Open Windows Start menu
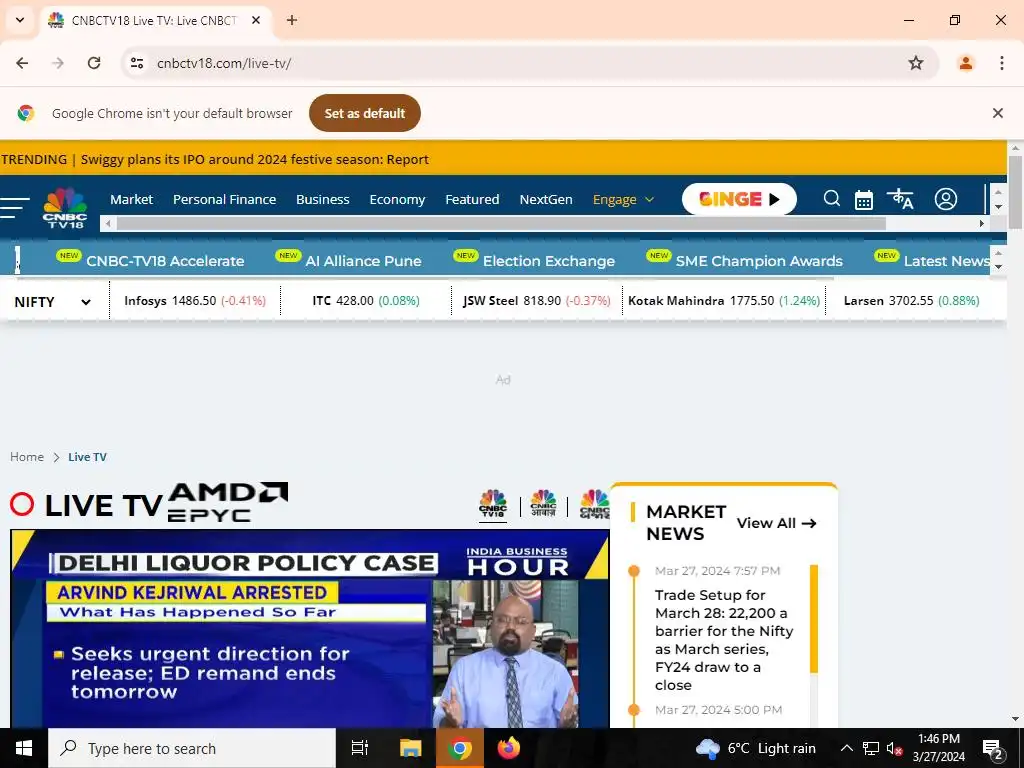This screenshot has width=1024, height=768. coord(24,748)
